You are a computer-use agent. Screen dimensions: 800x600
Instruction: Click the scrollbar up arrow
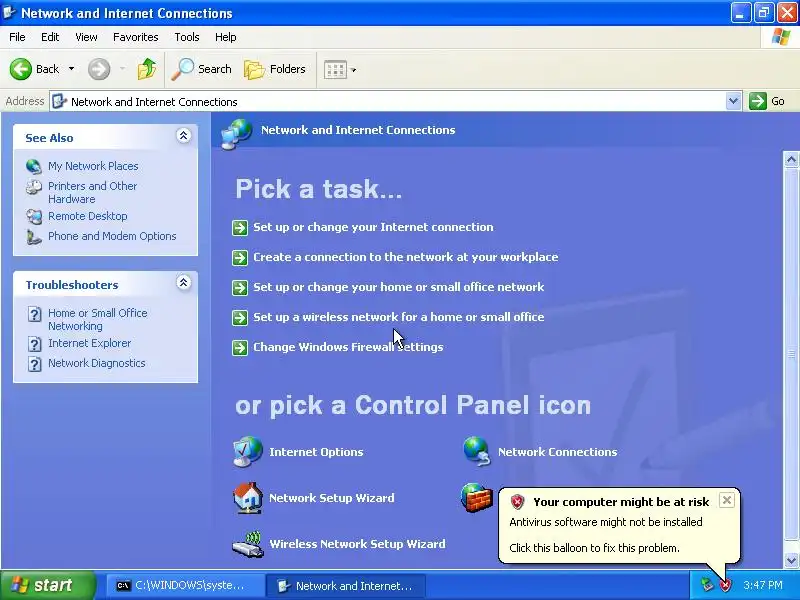(x=791, y=160)
